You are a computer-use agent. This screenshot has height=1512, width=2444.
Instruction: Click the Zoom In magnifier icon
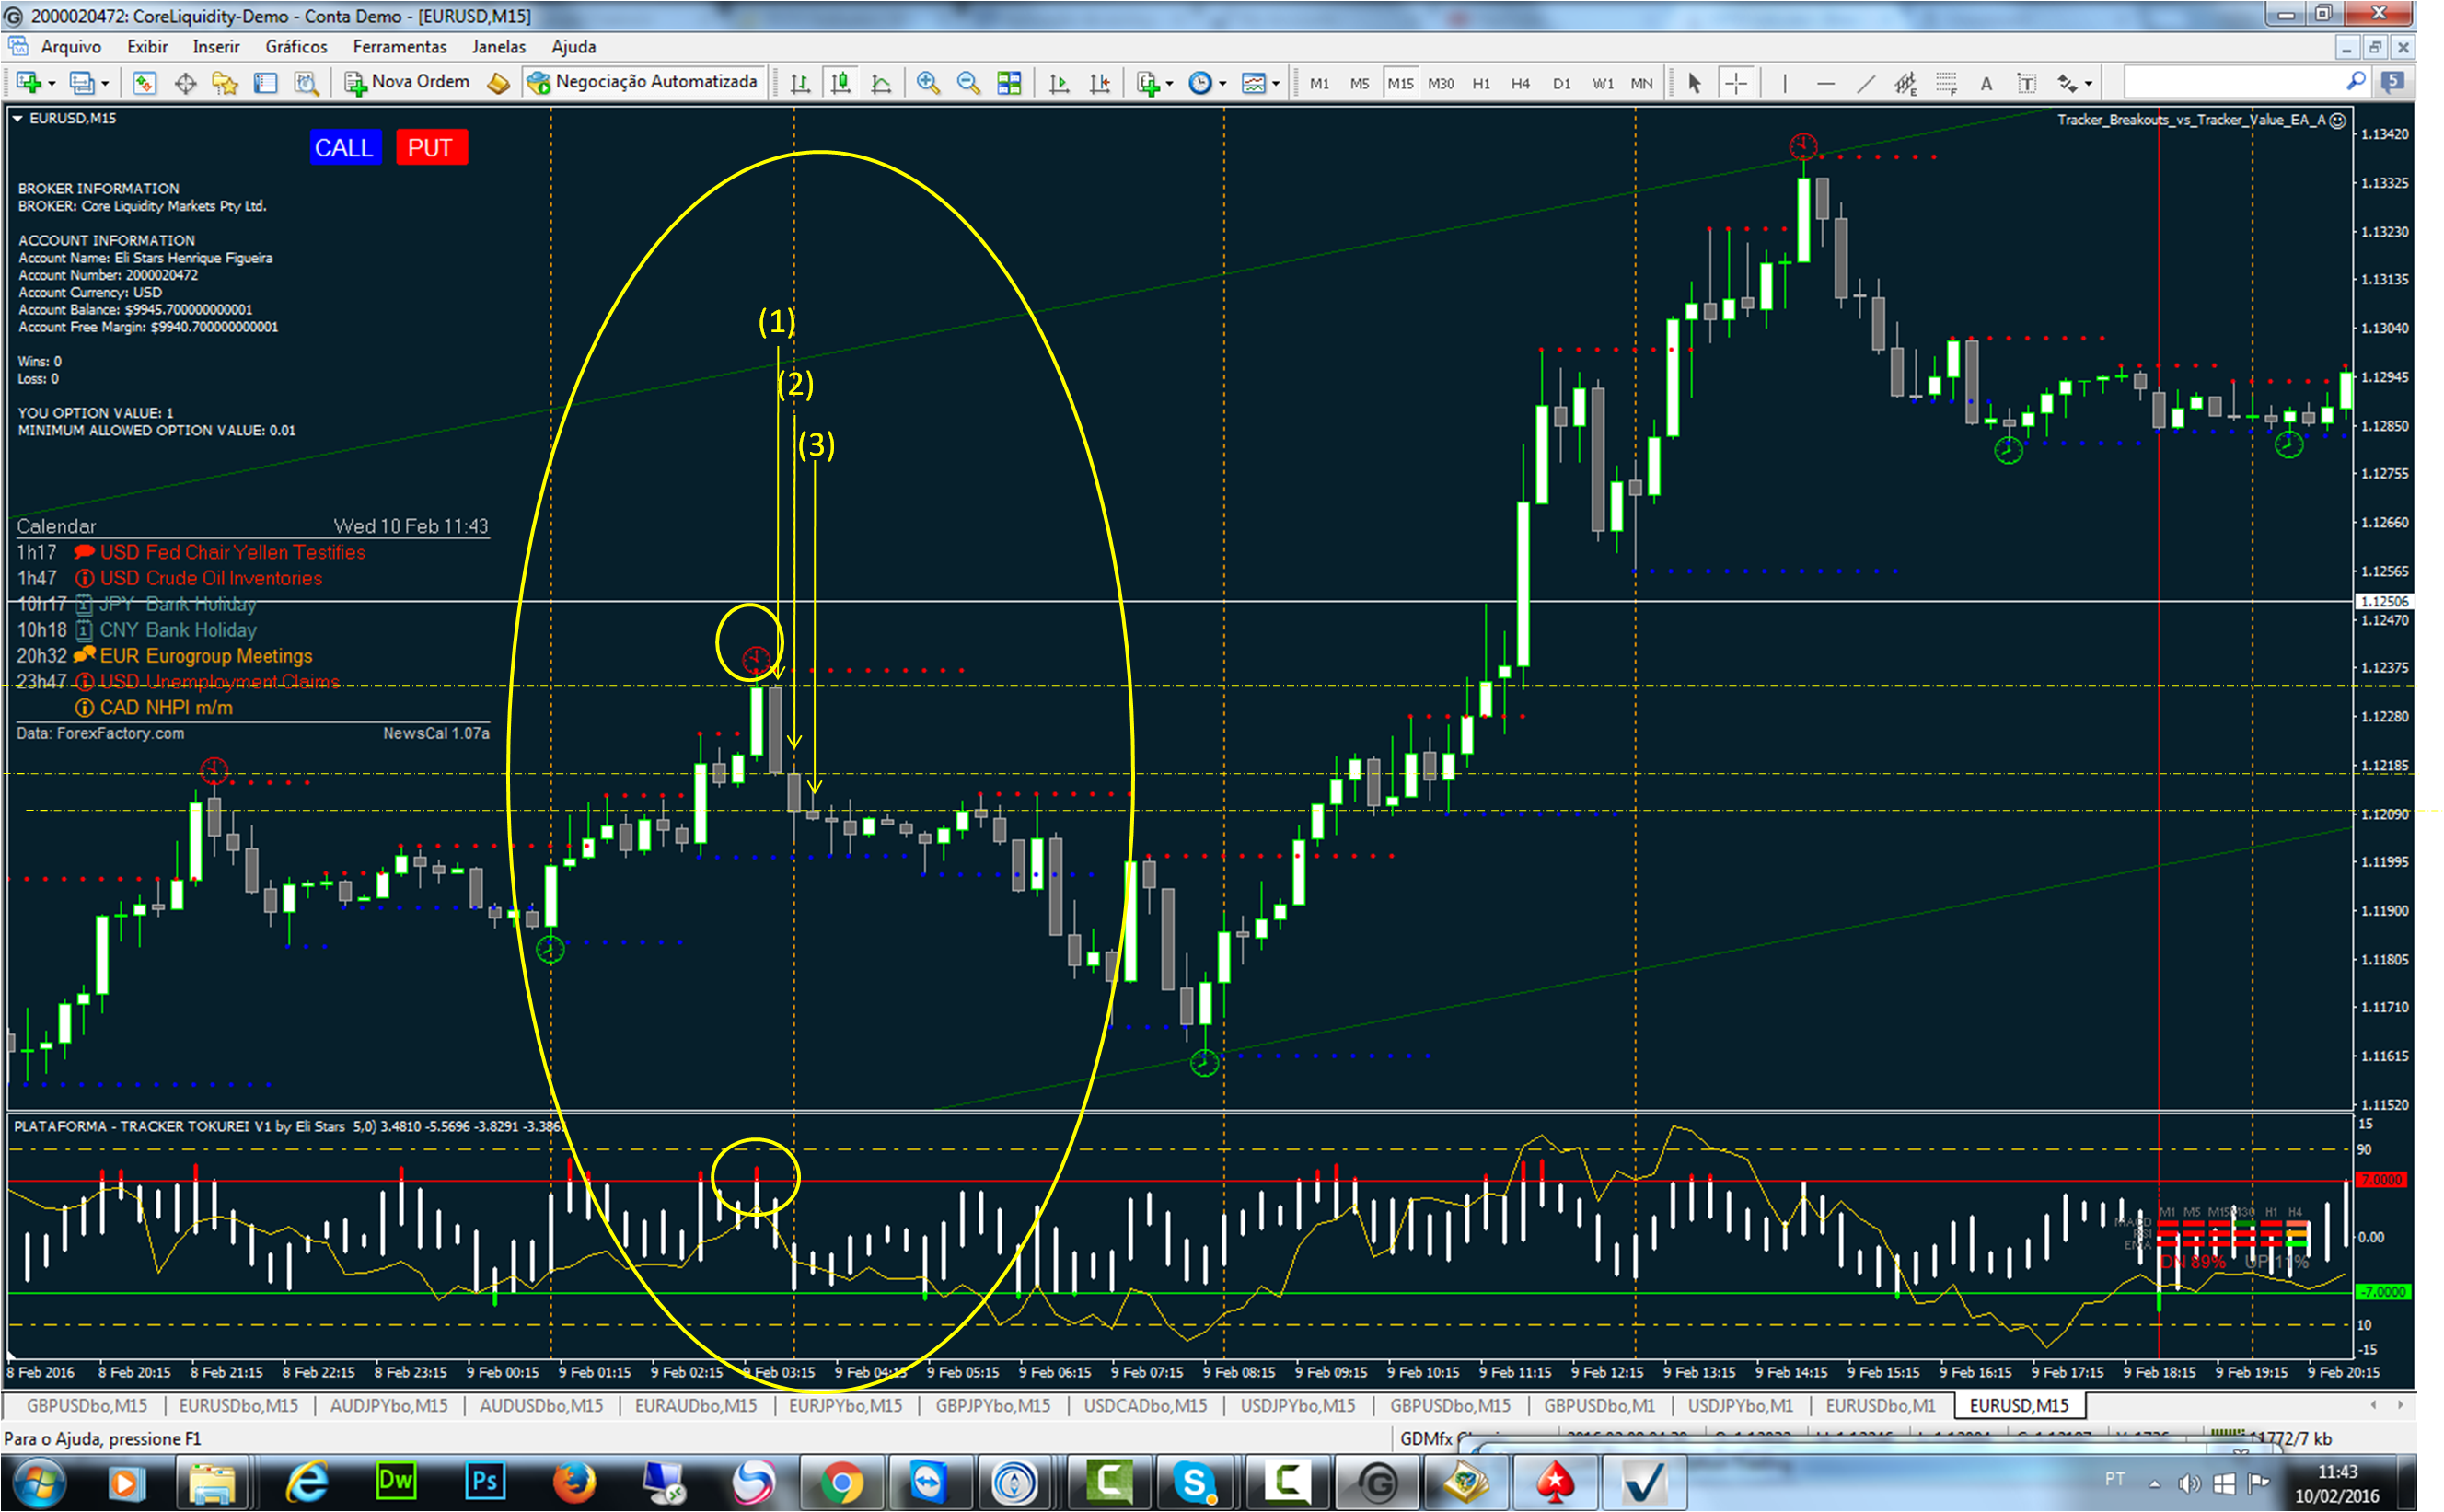[928, 83]
